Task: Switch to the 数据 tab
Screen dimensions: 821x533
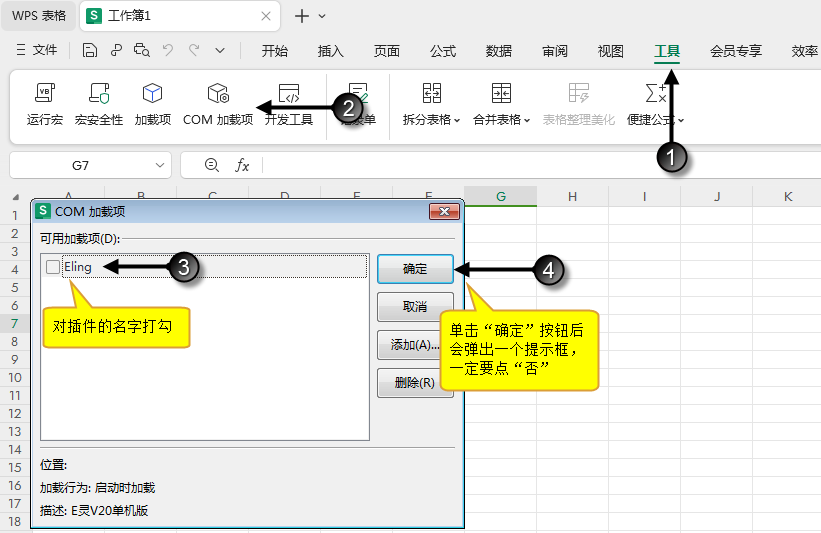Action: pyautogui.click(x=498, y=51)
